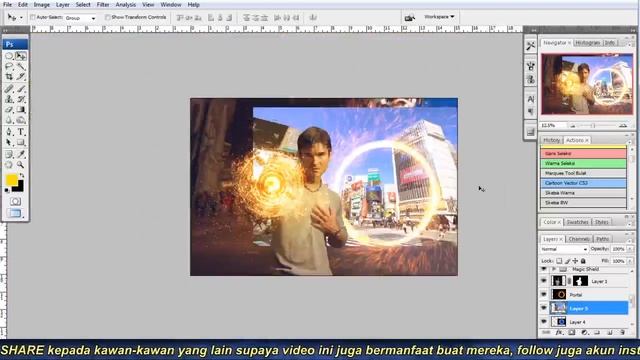The width and height of the screenshot is (640, 360).
Task: Select the Rectangle shape tool
Action: coord(21,142)
